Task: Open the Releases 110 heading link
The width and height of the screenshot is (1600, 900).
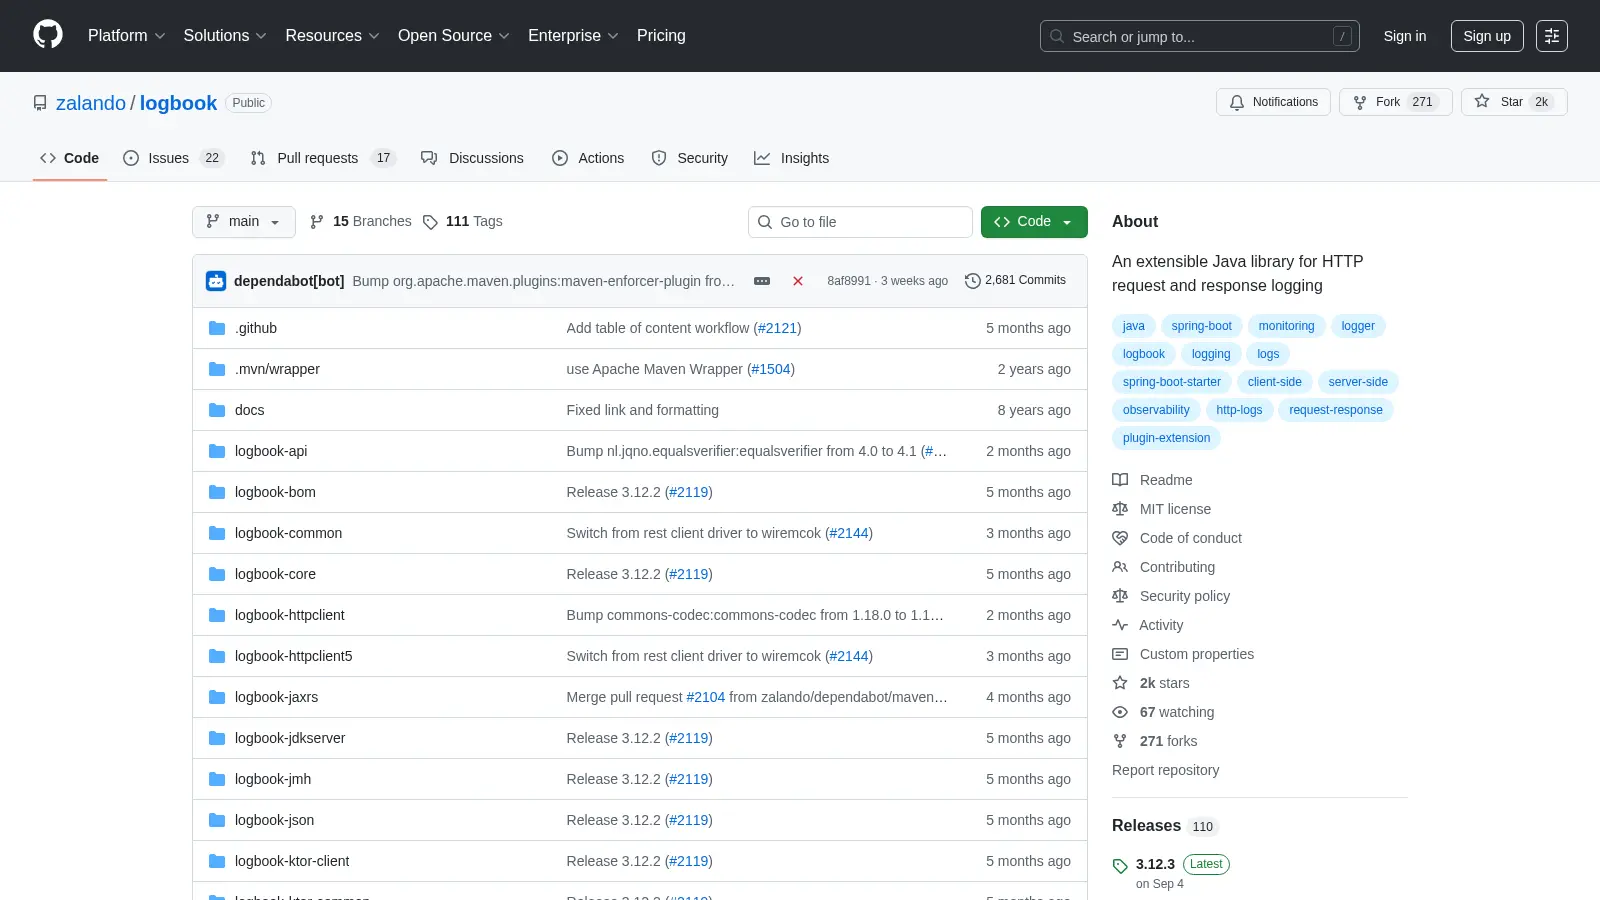Action: pos(1165,826)
